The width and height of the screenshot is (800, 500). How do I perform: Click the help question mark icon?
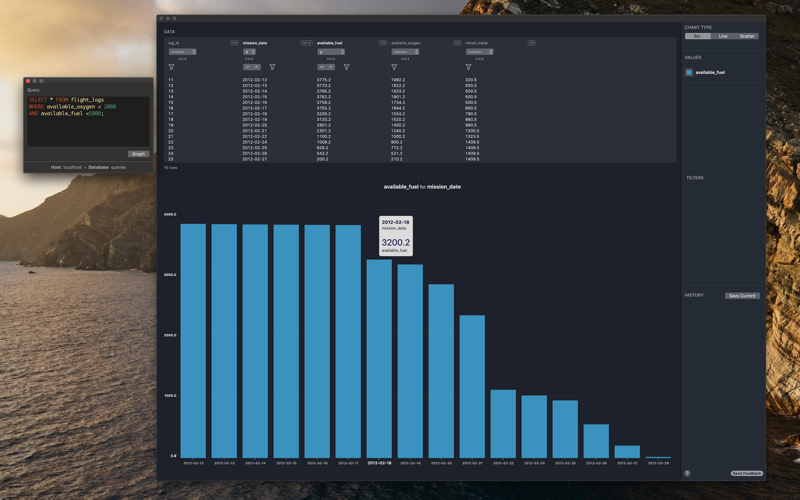(687, 473)
